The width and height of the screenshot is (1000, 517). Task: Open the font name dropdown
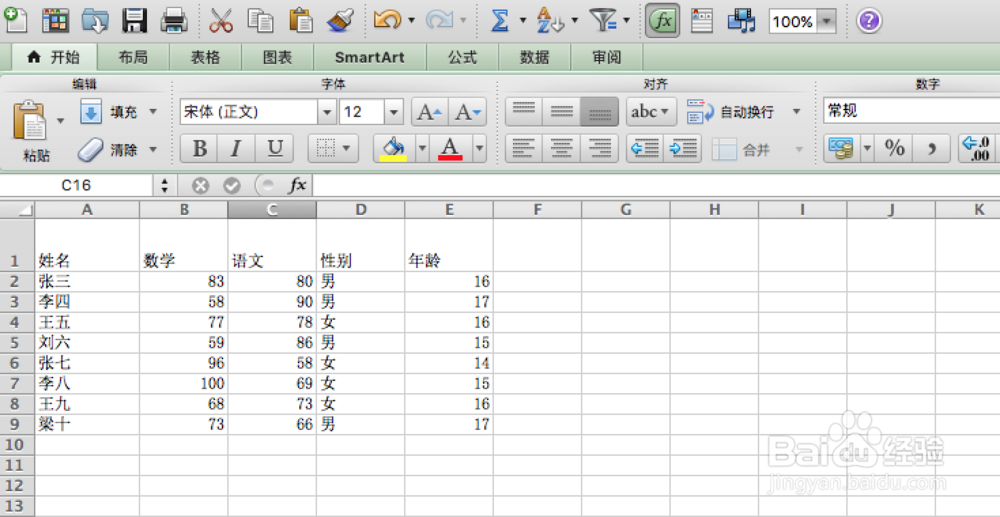pyautogui.click(x=327, y=112)
